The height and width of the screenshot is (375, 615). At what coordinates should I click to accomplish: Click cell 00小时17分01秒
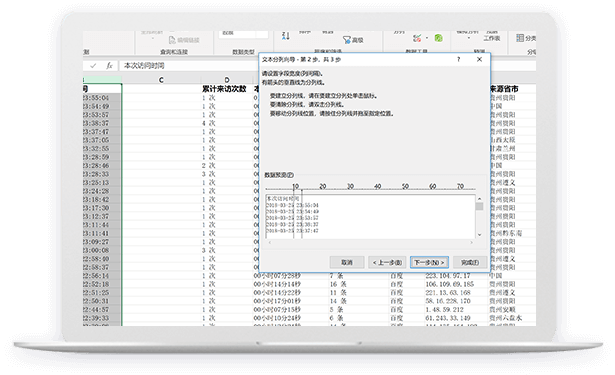pyautogui.click(x=277, y=301)
